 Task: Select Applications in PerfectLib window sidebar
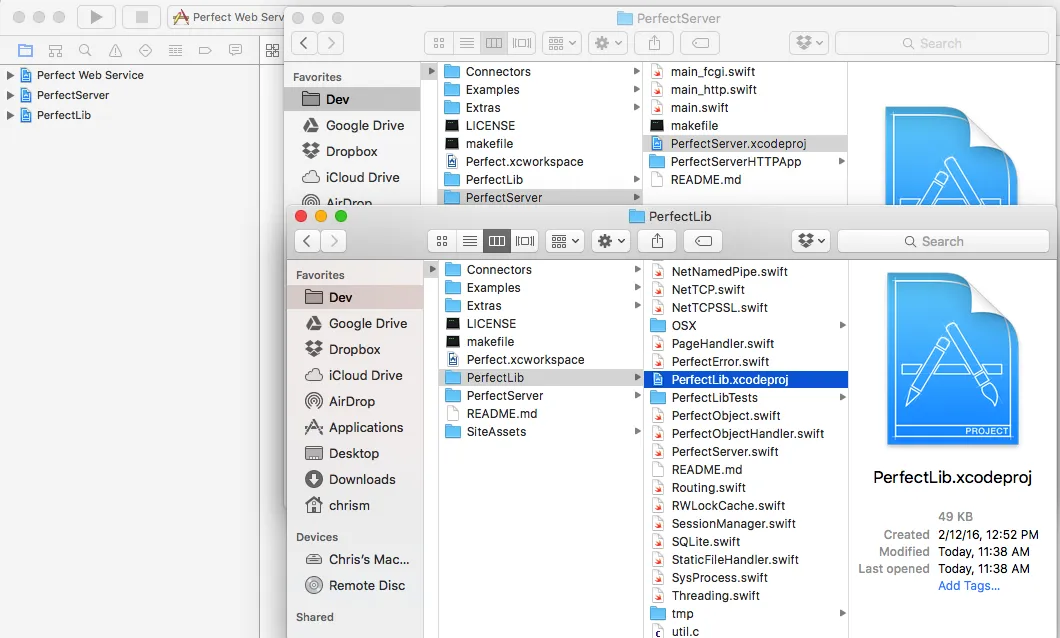[356, 428]
